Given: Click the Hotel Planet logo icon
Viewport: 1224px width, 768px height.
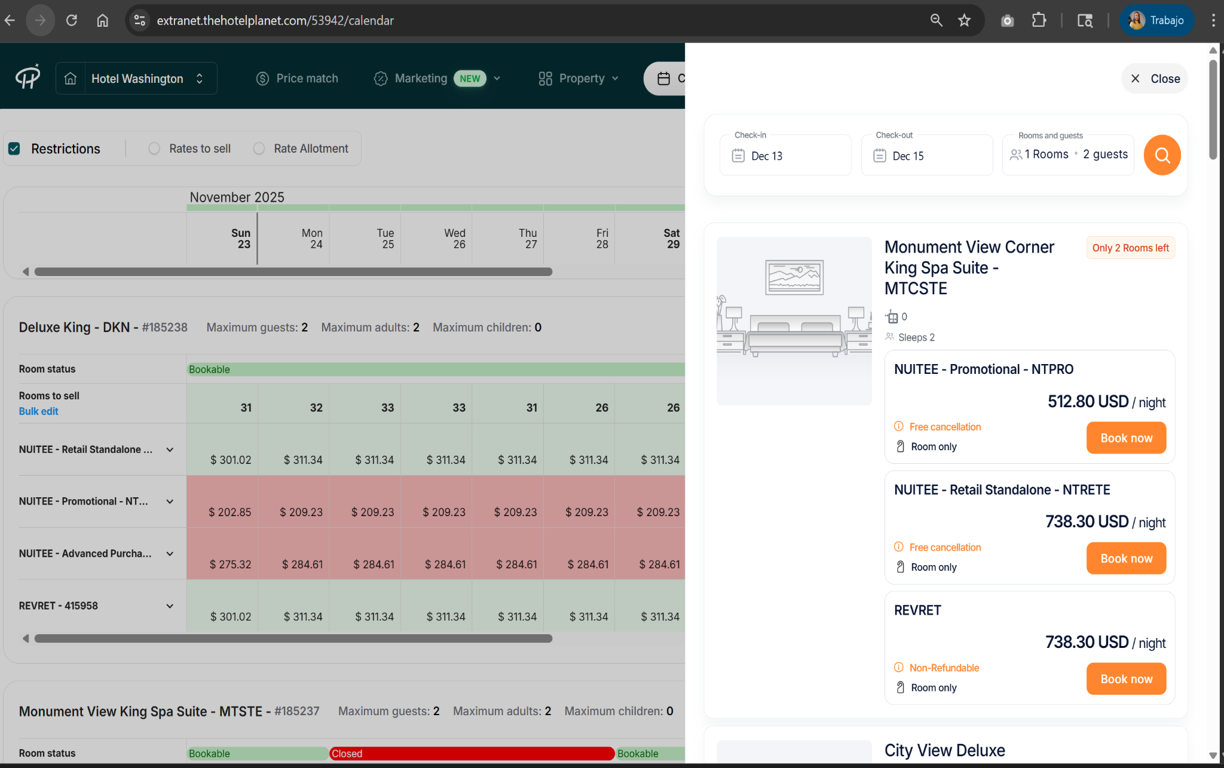Looking at the screenshot, I should (x=28, y=78).
